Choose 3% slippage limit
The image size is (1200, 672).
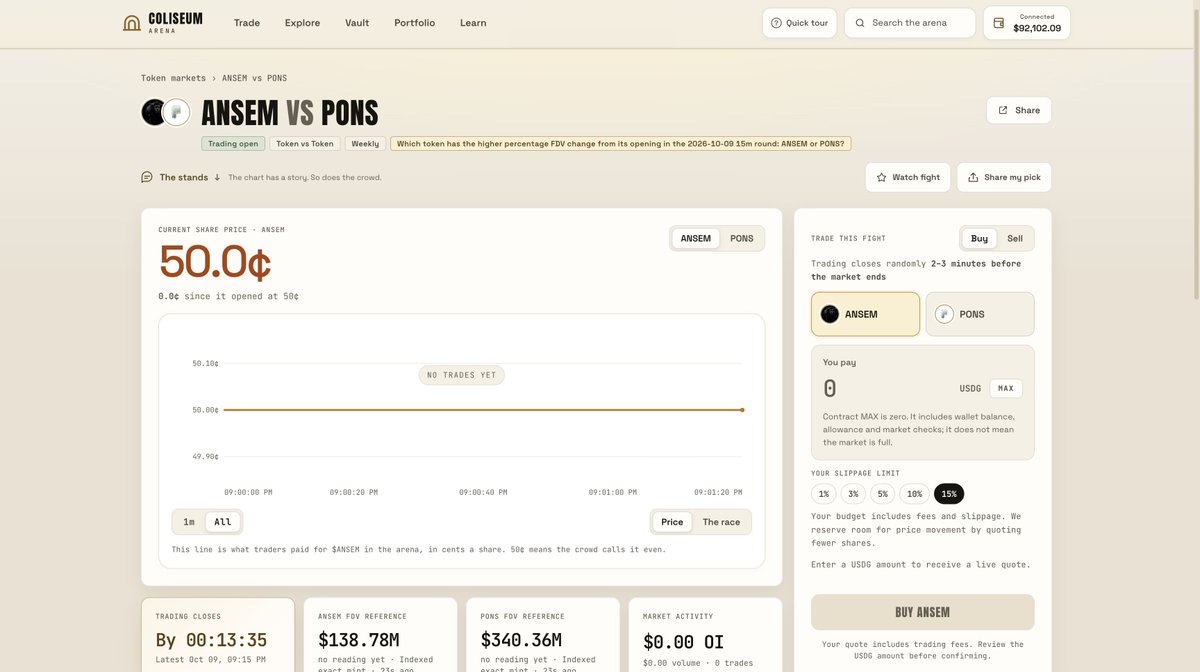[x=853, y=494]
